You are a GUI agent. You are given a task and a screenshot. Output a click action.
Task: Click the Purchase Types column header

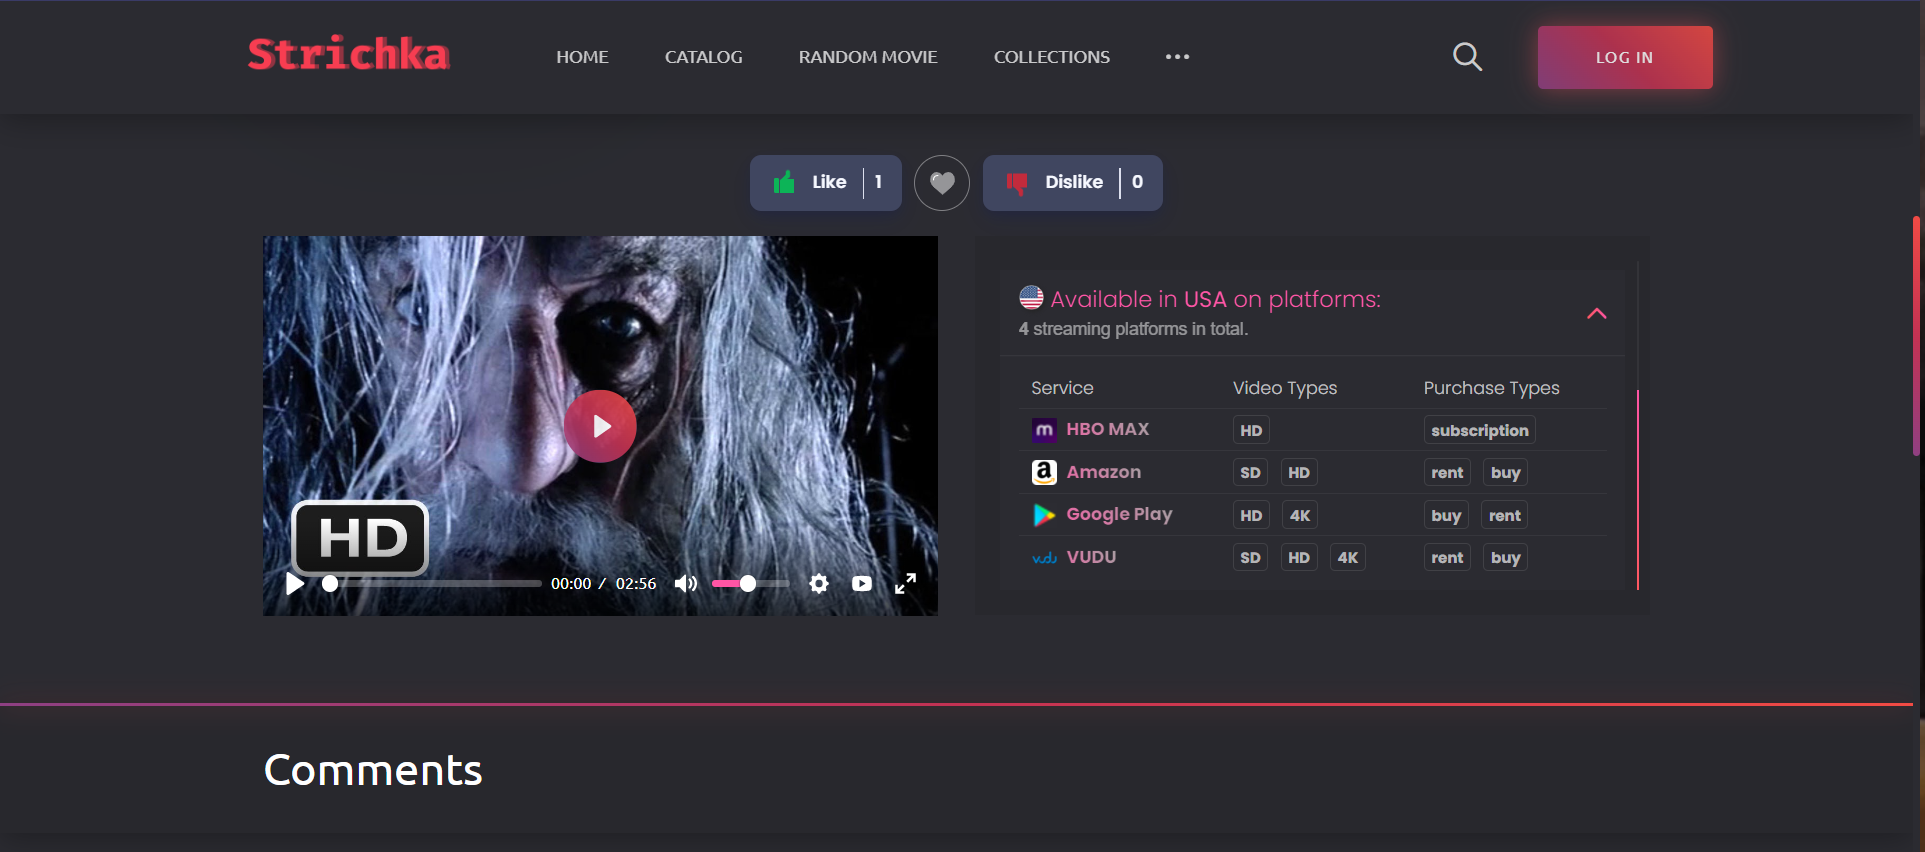(1491, 388)
